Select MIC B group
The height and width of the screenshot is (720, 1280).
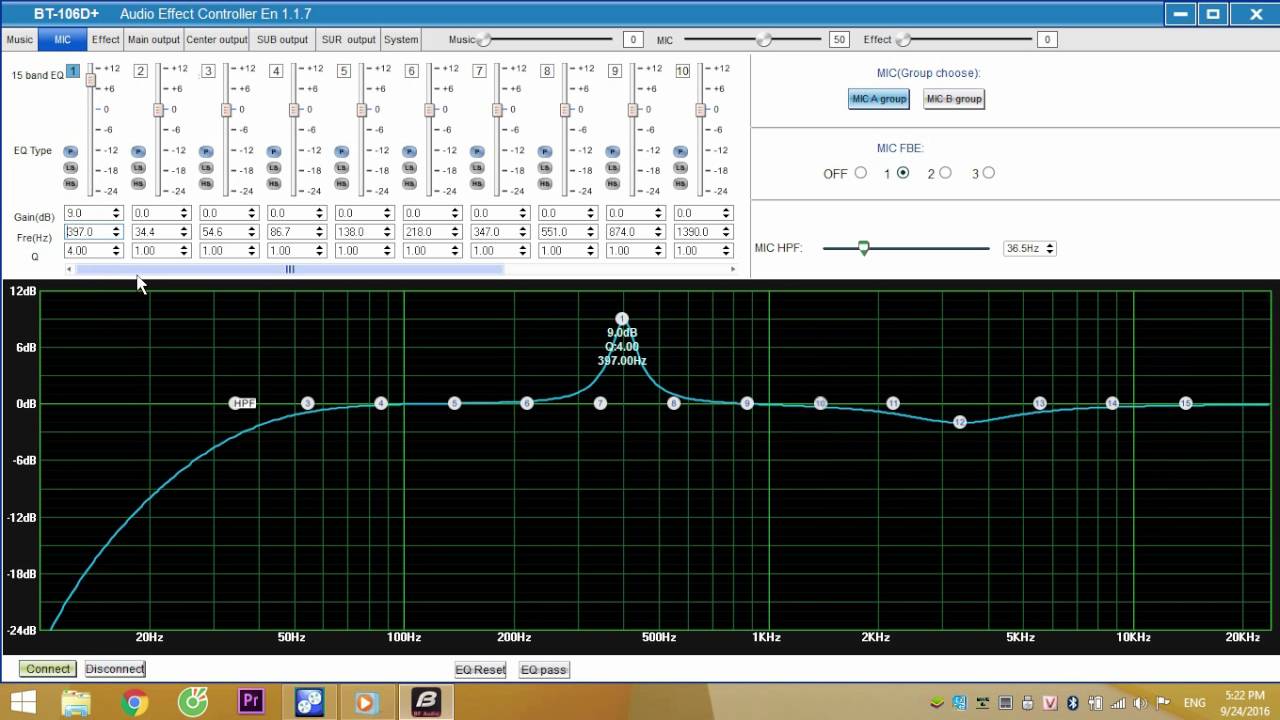[954, 99]
